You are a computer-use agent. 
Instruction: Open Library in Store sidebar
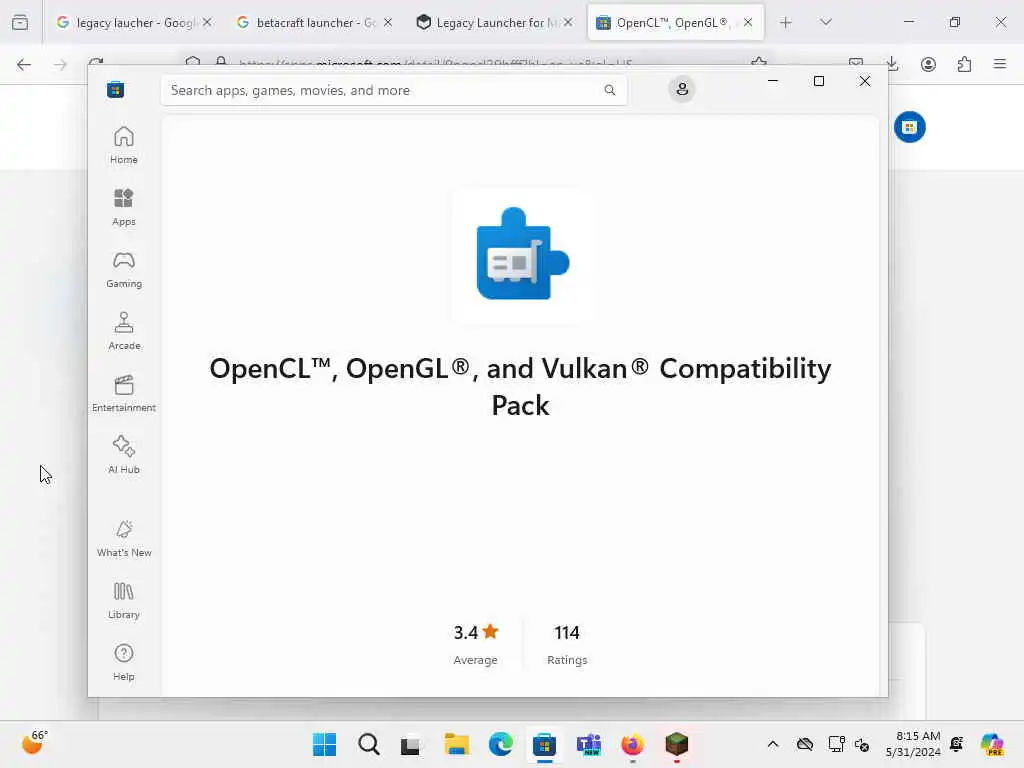point(123,600)
